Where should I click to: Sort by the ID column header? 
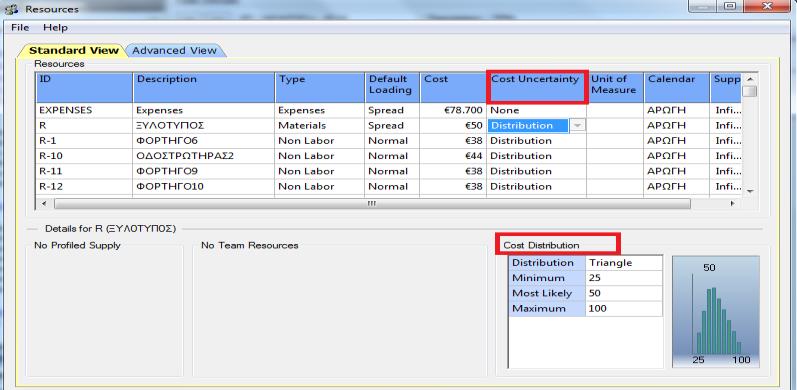coord(84,87)
